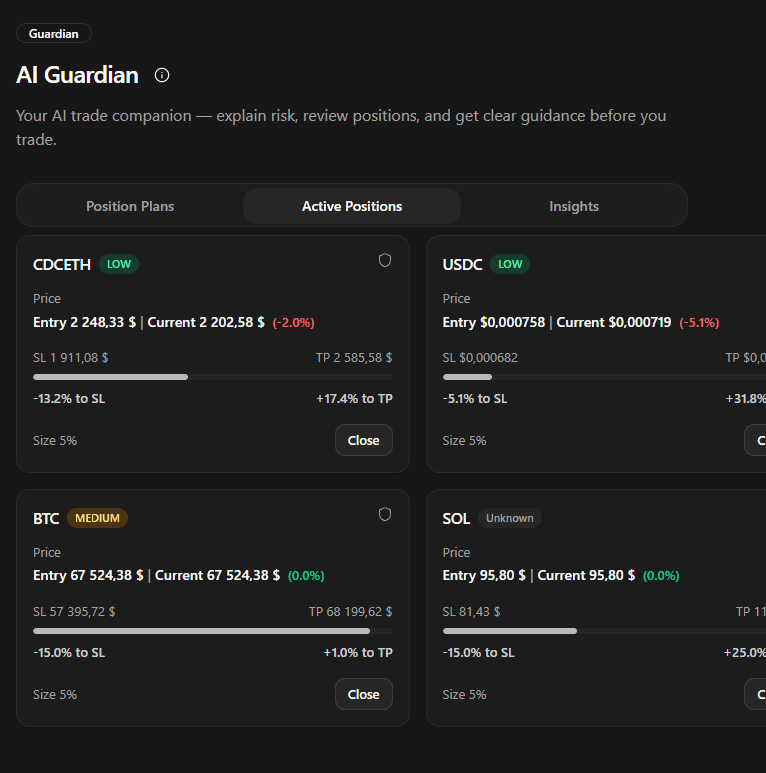Viewport: 766px width, 773px height.
Task: Click the AI Guardian page heading
Action: [x=77, y=75]
